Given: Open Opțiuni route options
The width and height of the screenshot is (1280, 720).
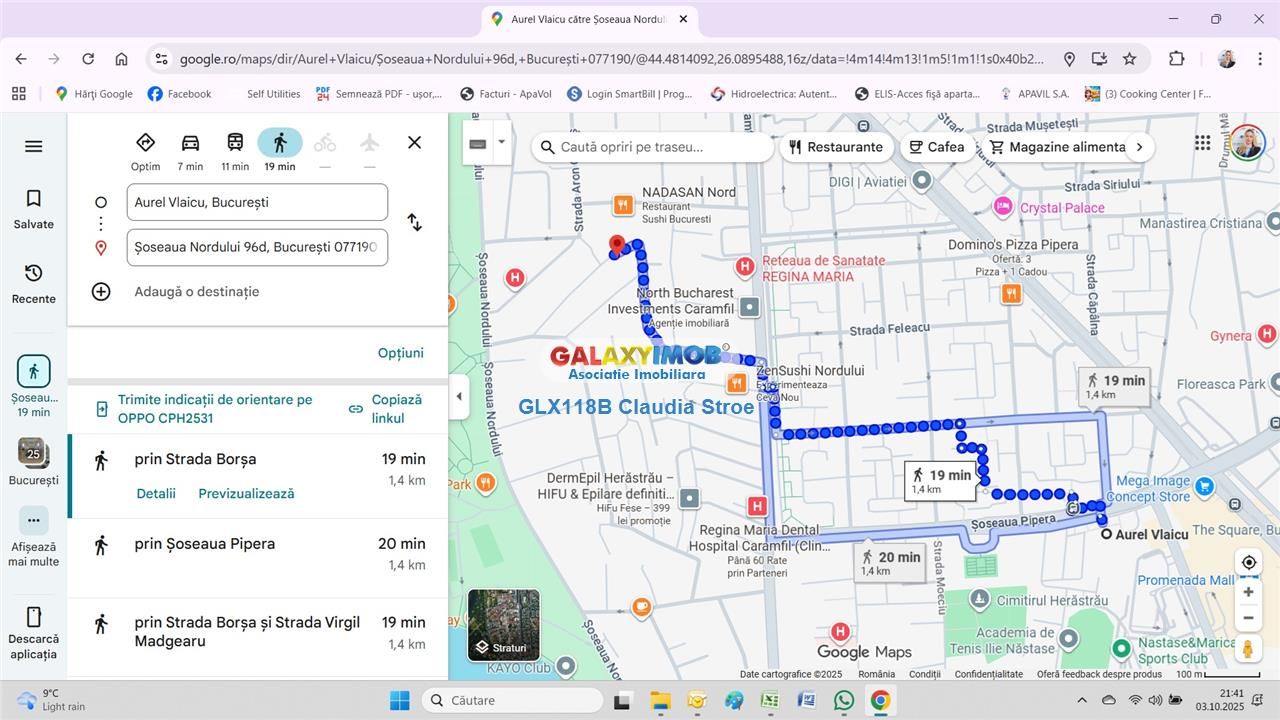Looking at the screenshot, I should (x=400, y=353).
